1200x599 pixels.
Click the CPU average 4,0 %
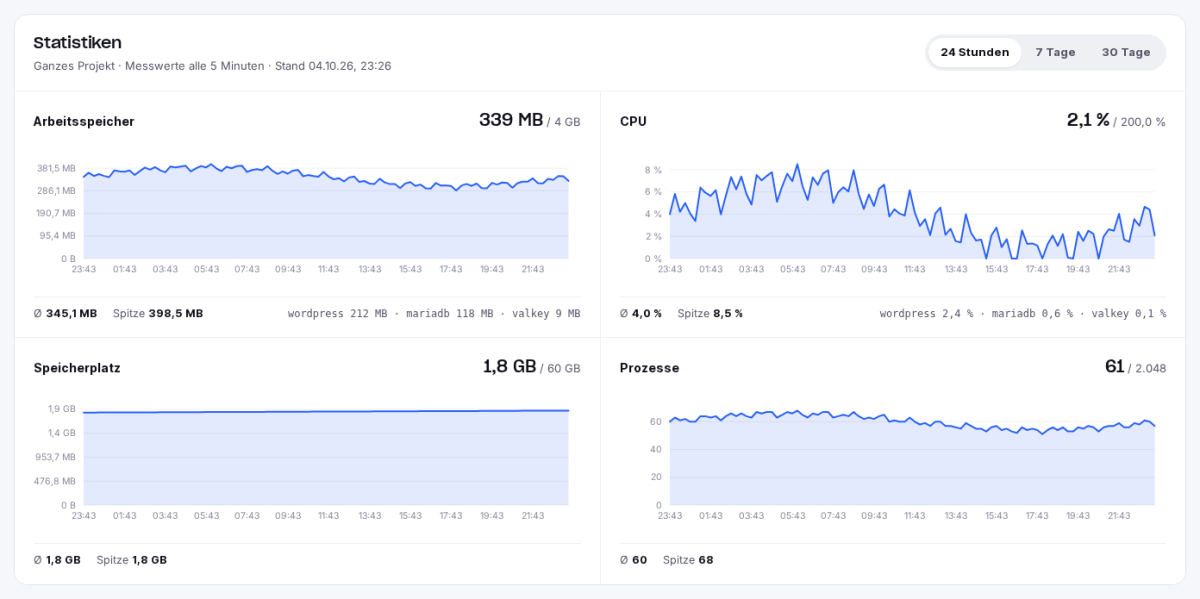tap(641, 313)
